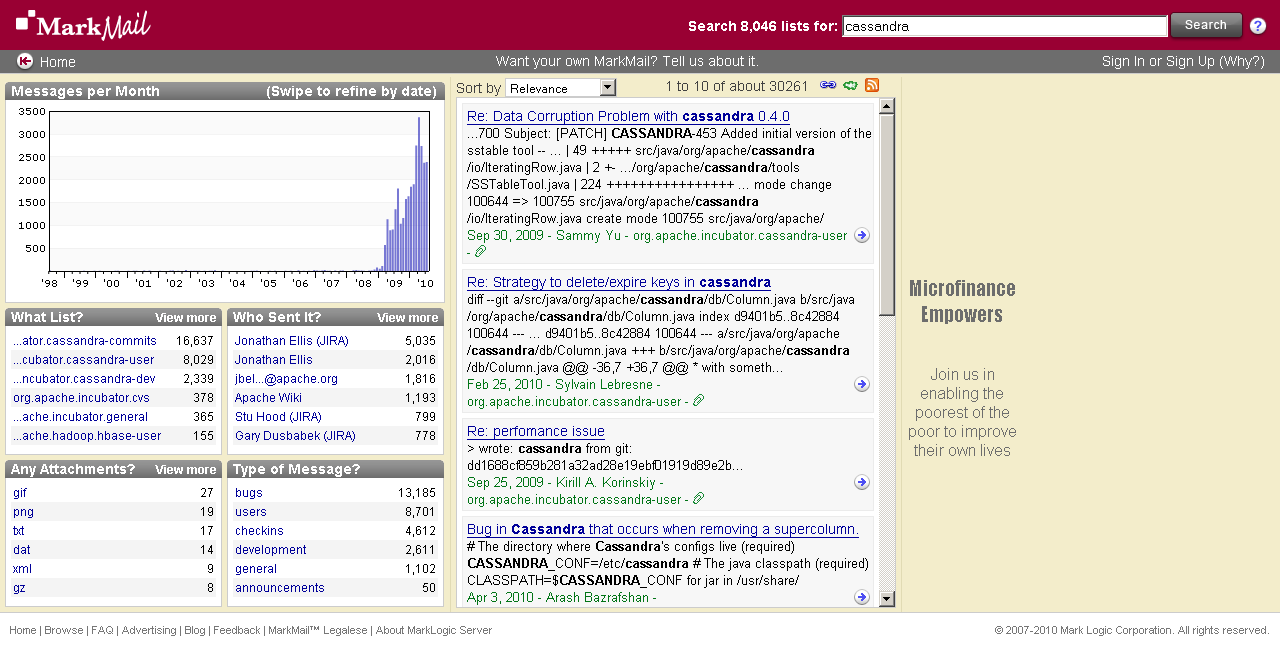
Task: Filter by sender jbel...@apache.org
Action: click(286, 379)
